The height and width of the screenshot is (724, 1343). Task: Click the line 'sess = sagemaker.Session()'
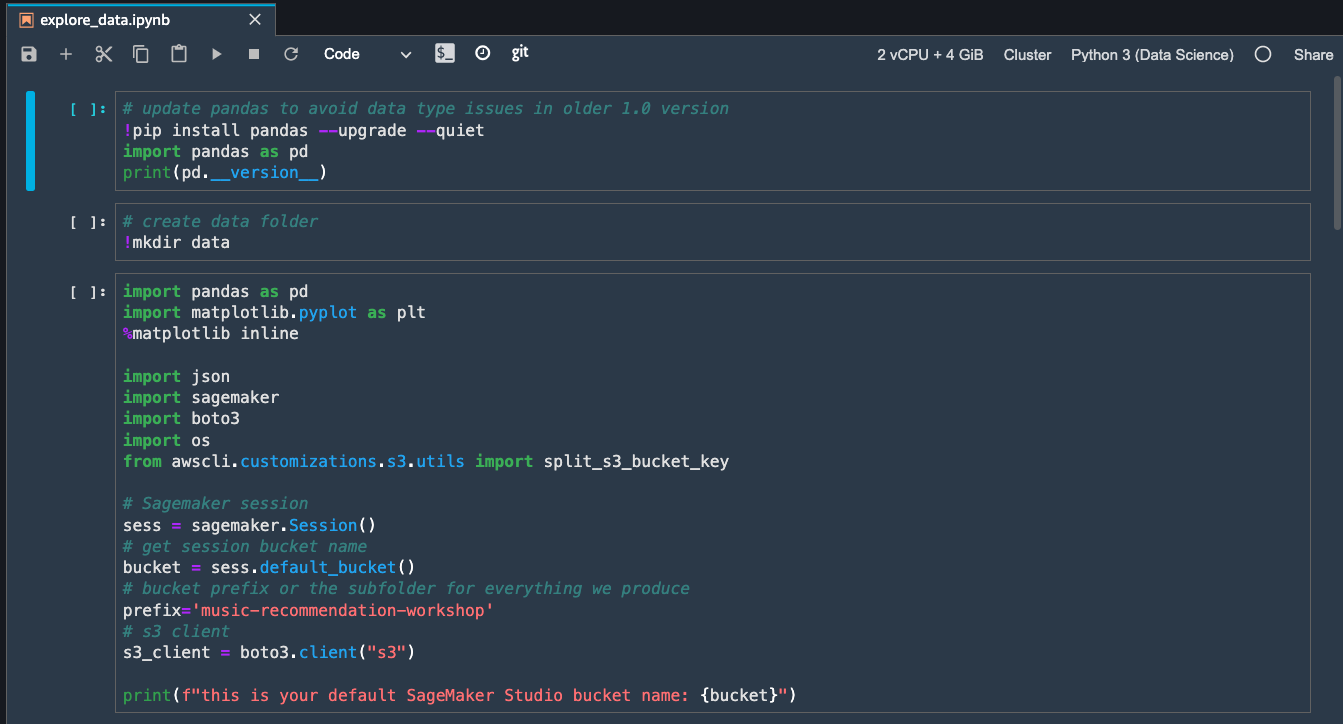249,525
